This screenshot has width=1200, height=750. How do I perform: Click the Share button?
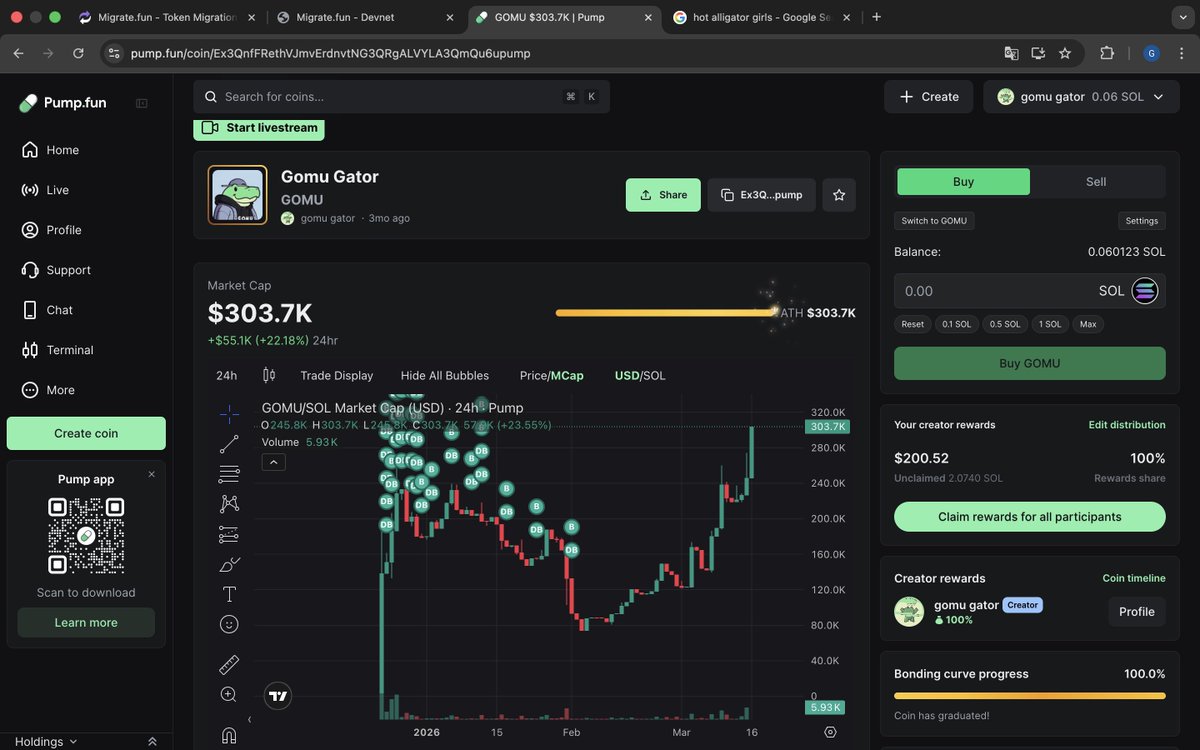pos(663,195)
